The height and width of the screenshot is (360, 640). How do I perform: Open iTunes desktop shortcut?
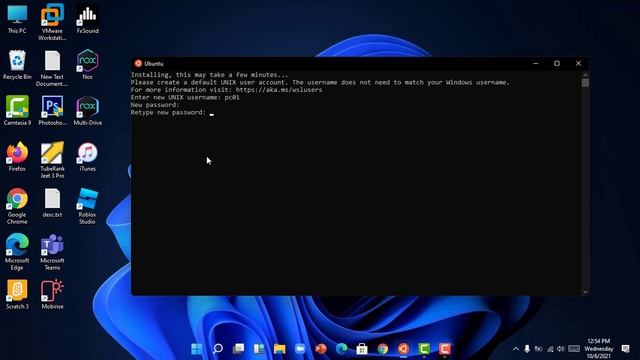87,157
